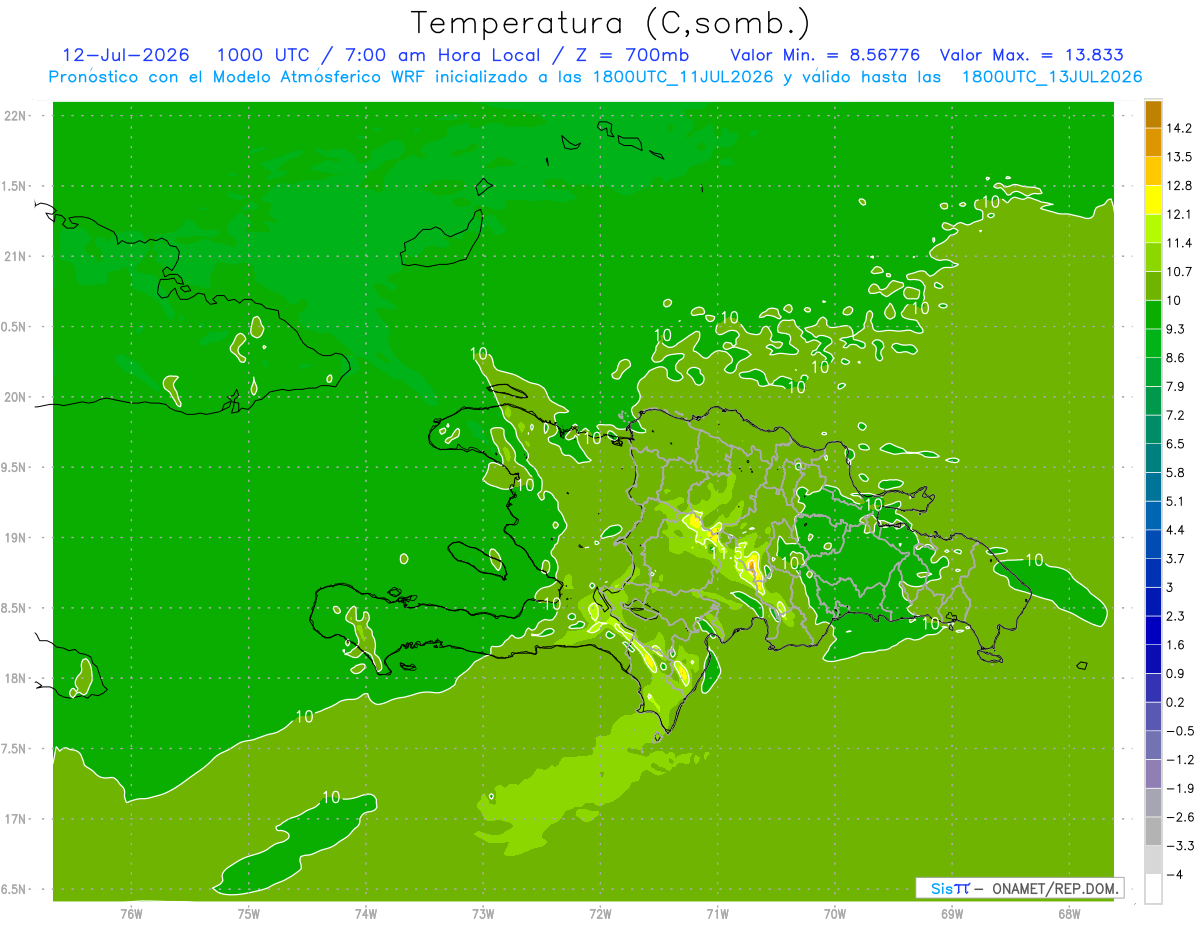Screen dimensions: 1200x927
Task: Click the "9.5N" latitude axis label
Action: point(15,467)
